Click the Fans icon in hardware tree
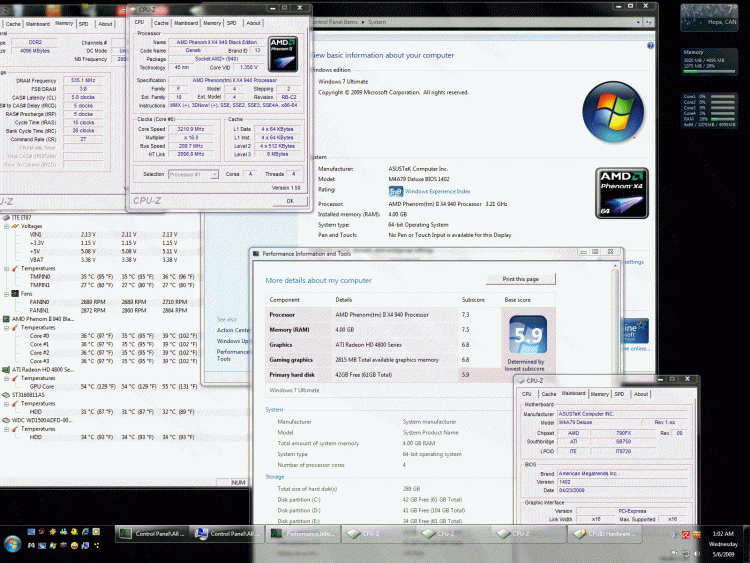Screen dimensions: 750x563 [15, 294]
